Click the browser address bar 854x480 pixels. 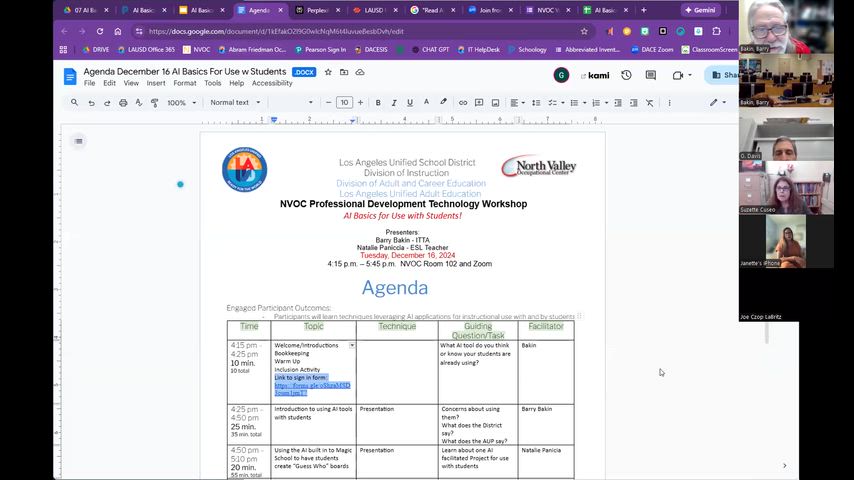359,32
